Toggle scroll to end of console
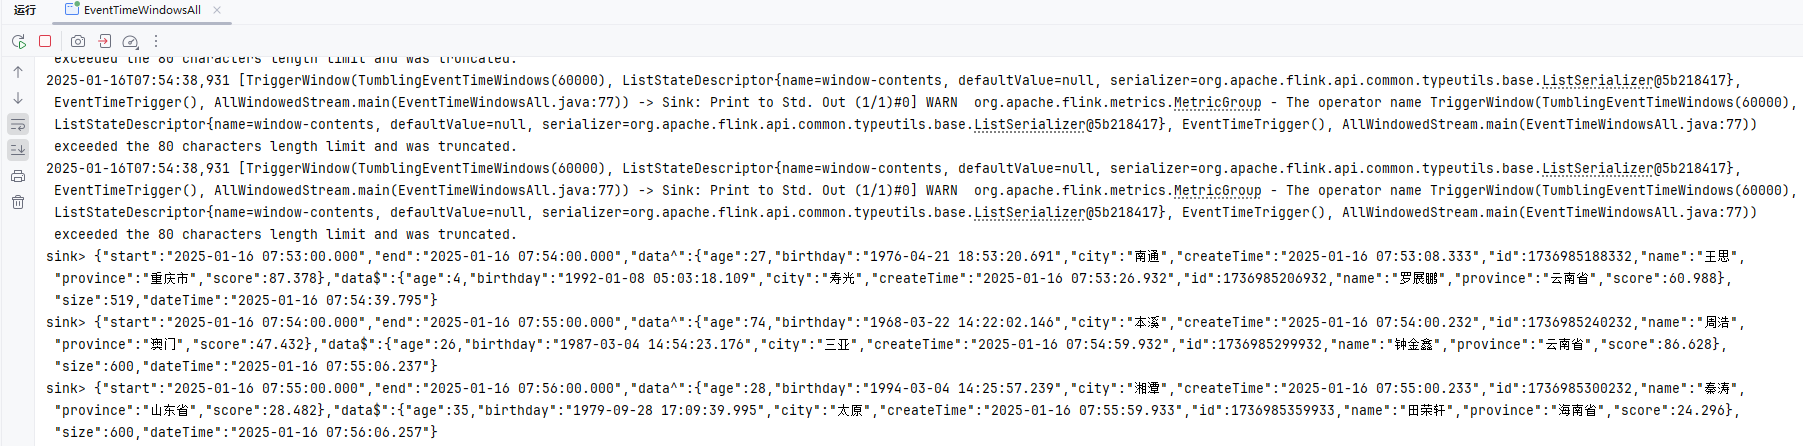Image resolution: width=1803 pixels, height=446 pixels. 18,150
